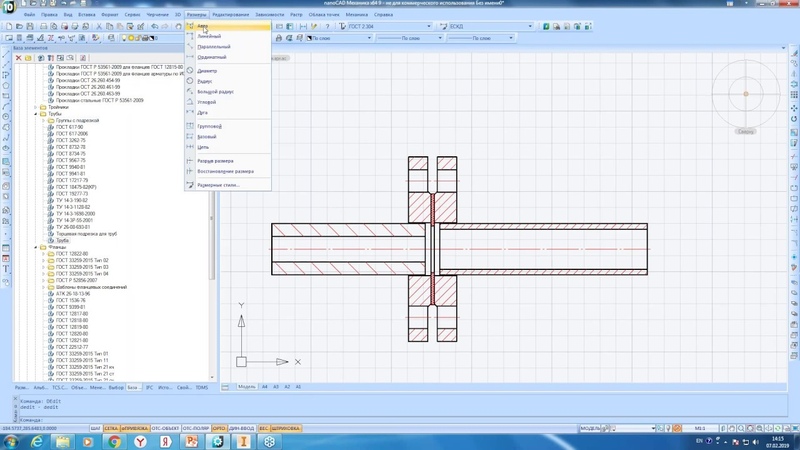Click the Help question mark icon

click(327, 26)
